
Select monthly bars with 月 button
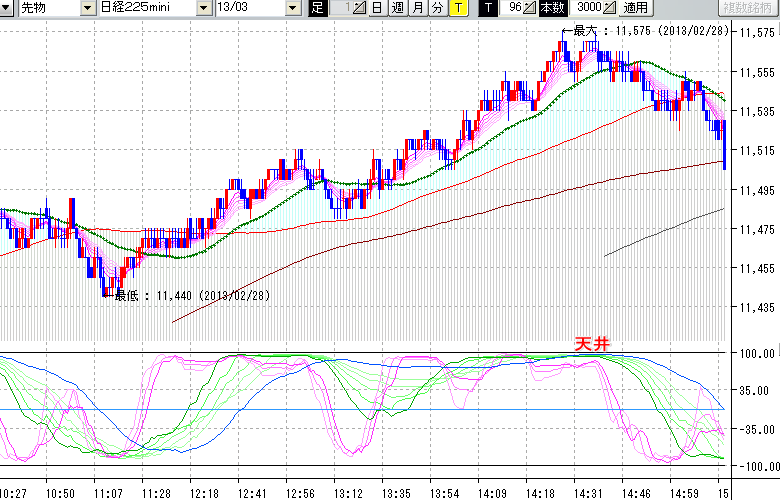[x=417, y=9]
